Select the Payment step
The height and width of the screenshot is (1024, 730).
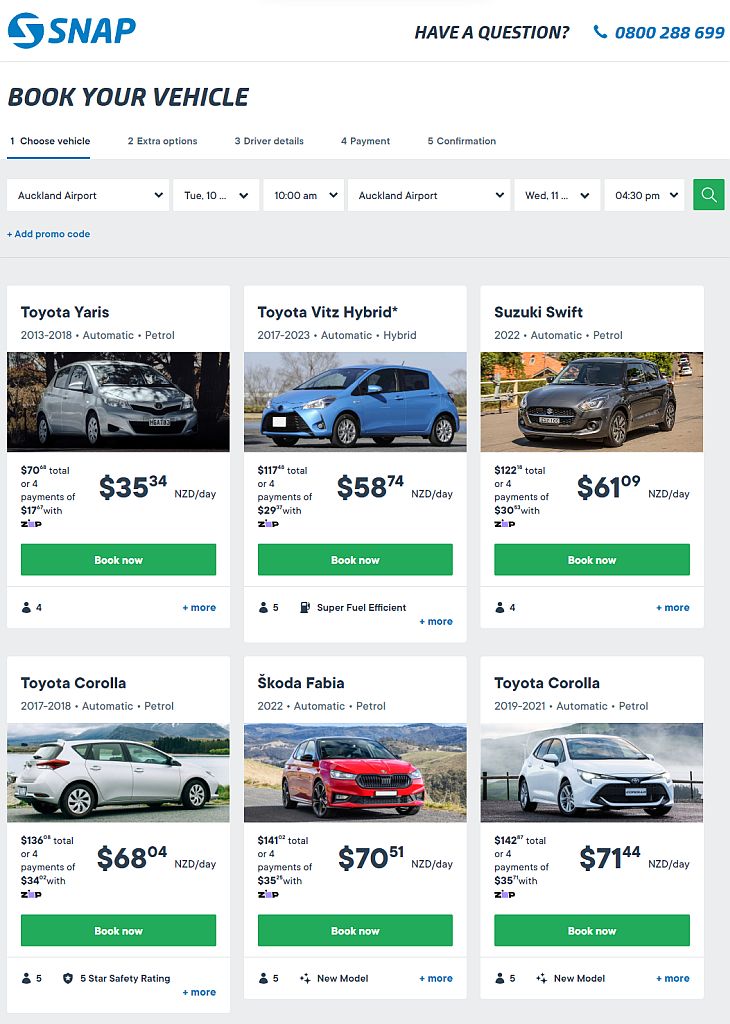365,141
